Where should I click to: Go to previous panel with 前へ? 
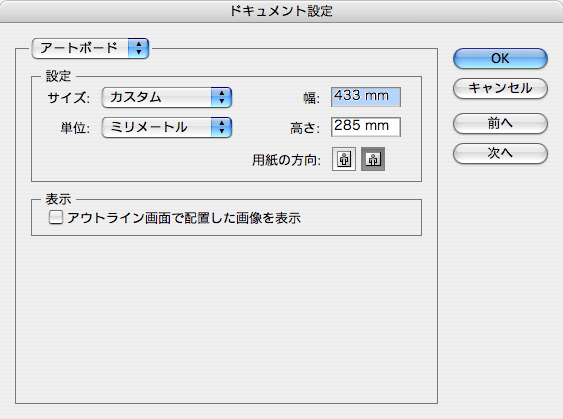tap(500, 124)
